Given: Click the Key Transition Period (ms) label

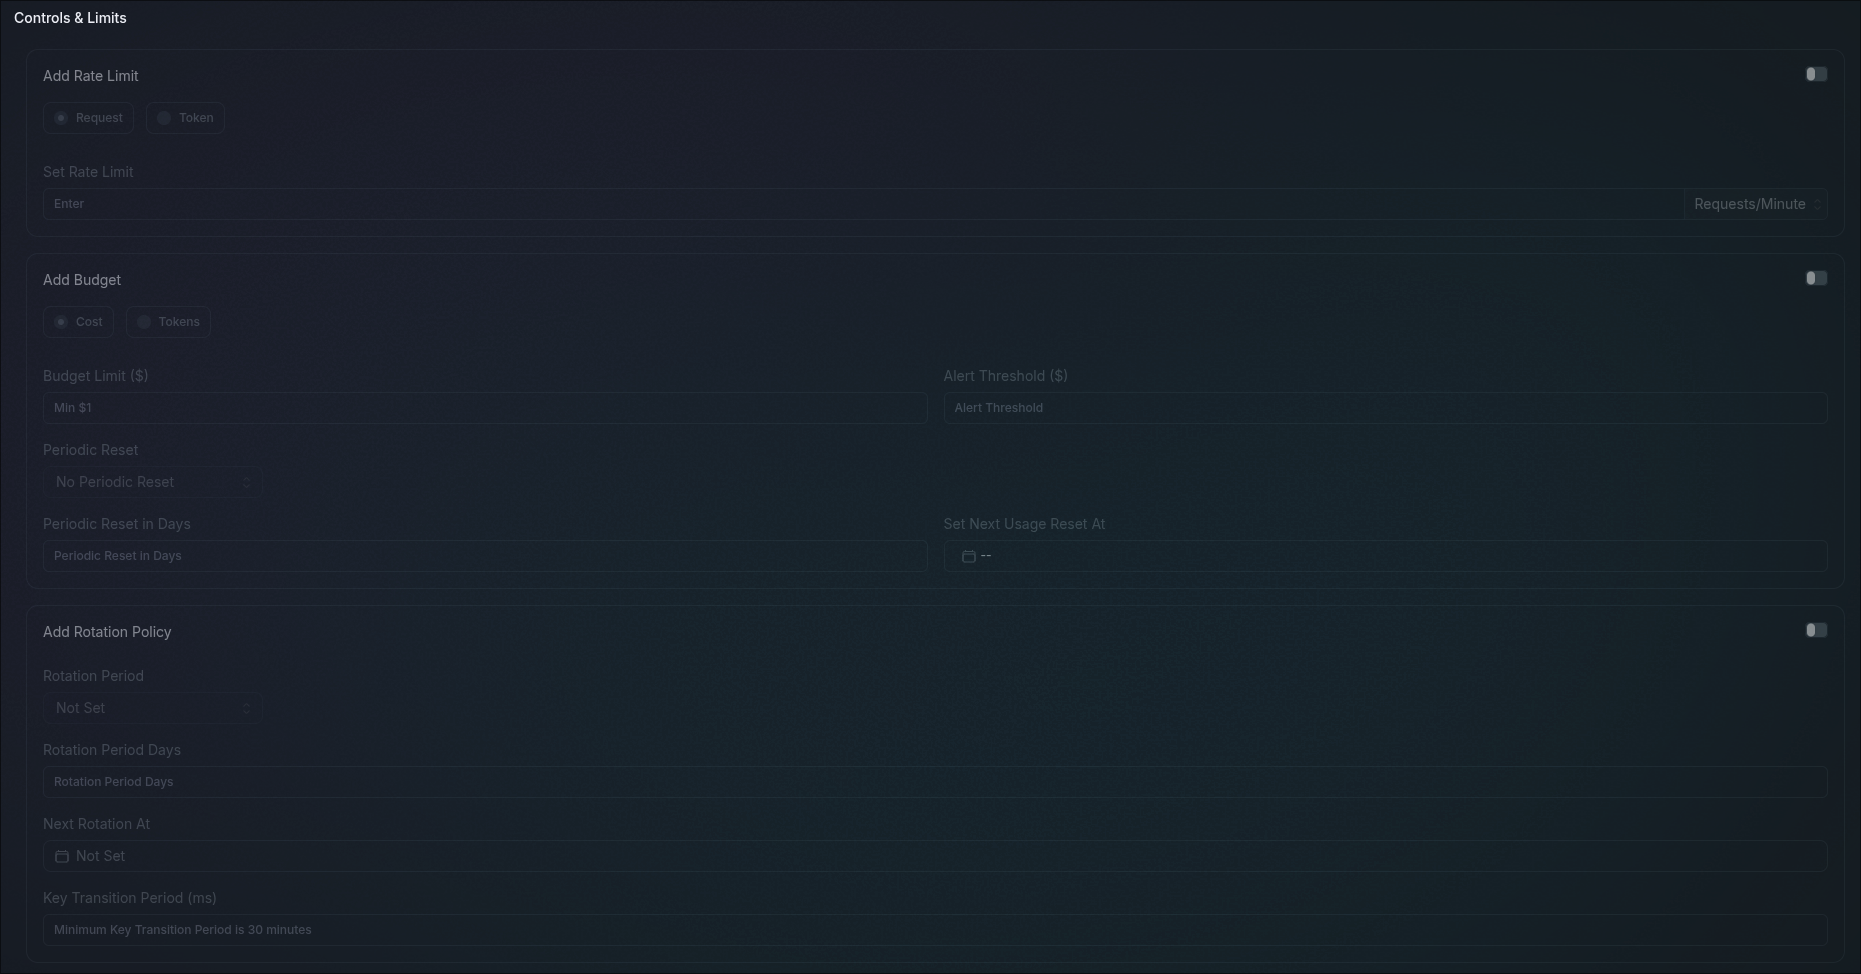Looking at the screenshot, I should coord(129,898).
